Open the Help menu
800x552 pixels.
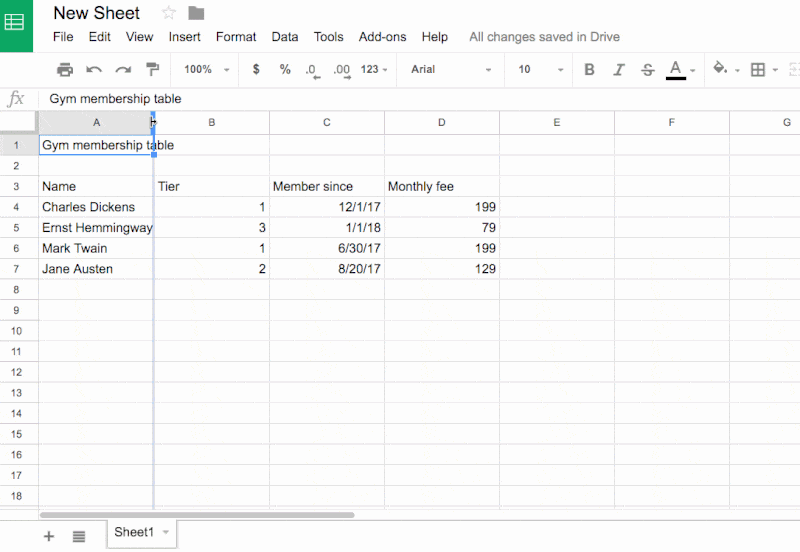[435, 37]
